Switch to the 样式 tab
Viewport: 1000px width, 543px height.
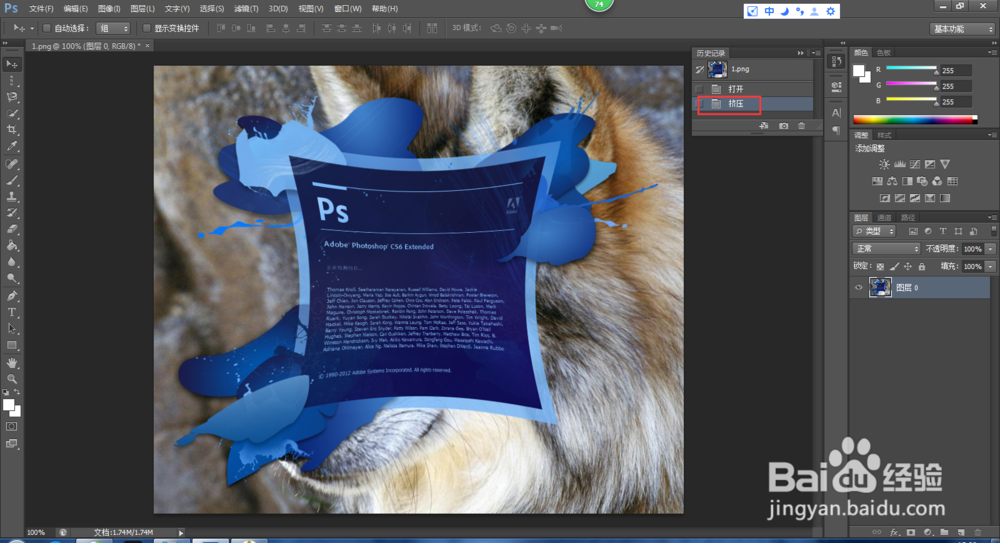(x=884, y=135)
